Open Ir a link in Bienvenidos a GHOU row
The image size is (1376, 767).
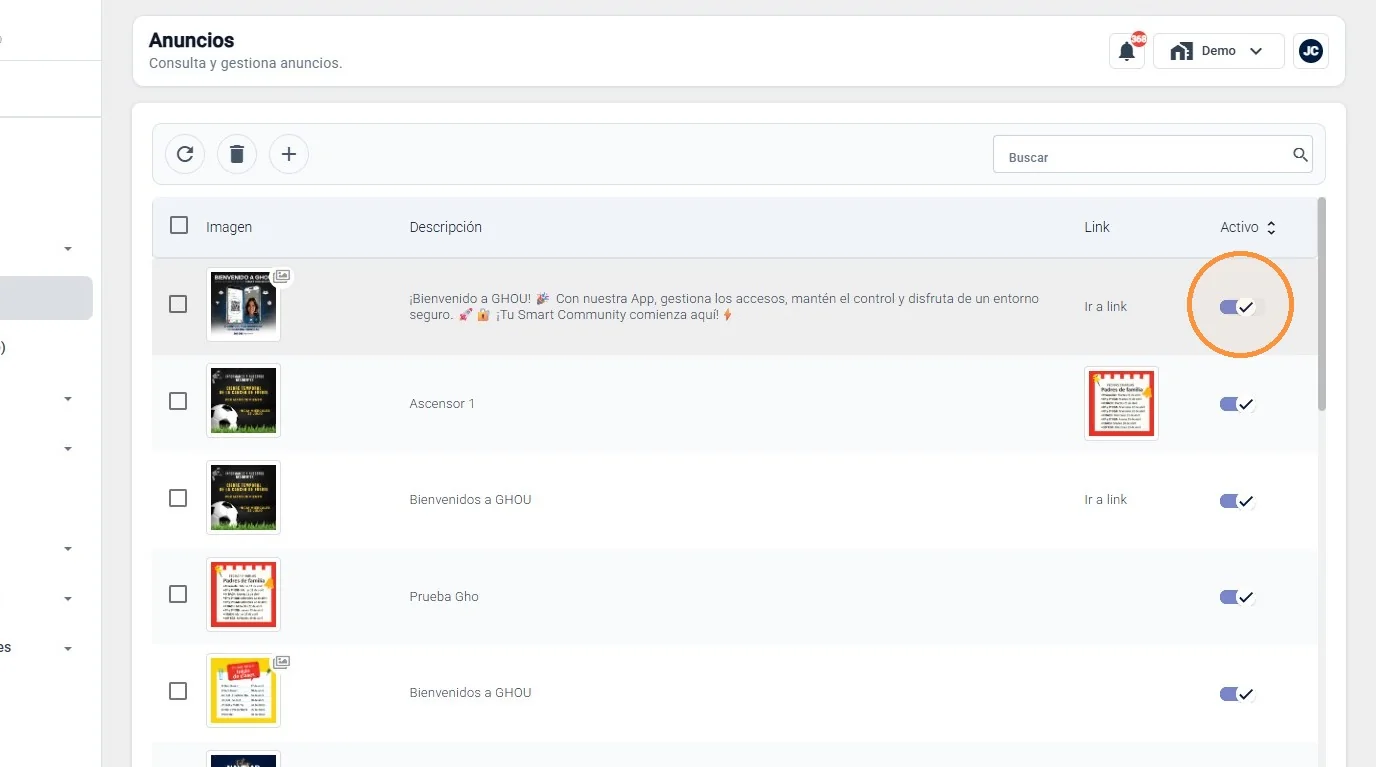coord(1105,500)
